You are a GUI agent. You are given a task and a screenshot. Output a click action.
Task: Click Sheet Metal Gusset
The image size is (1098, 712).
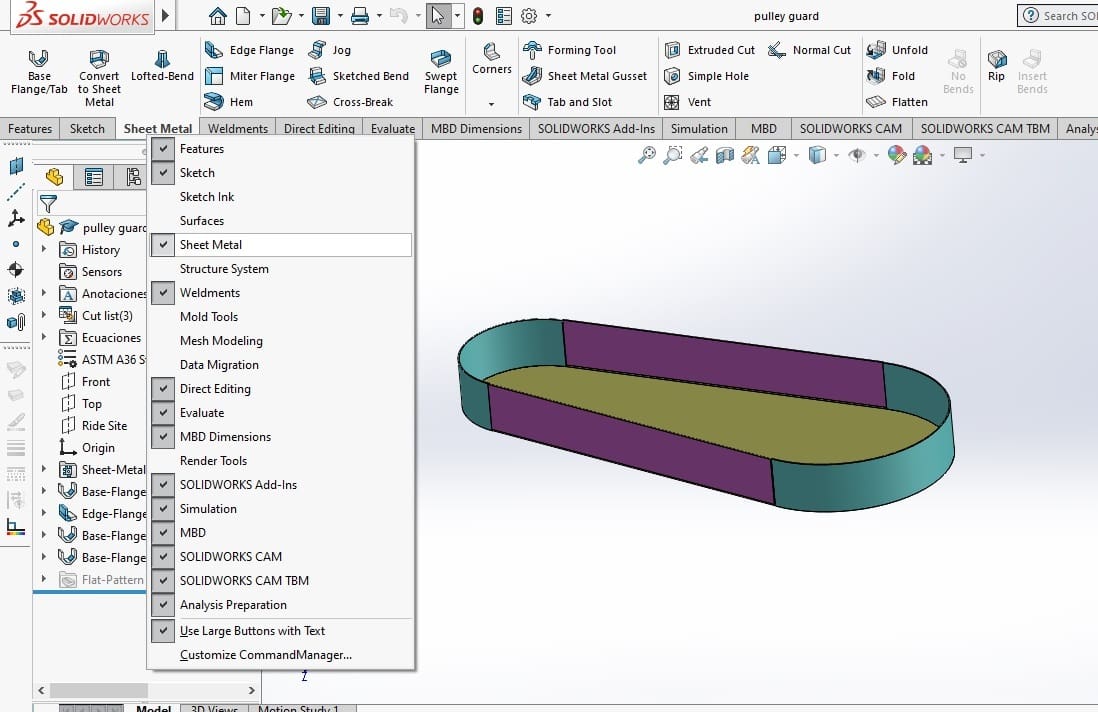585,76
